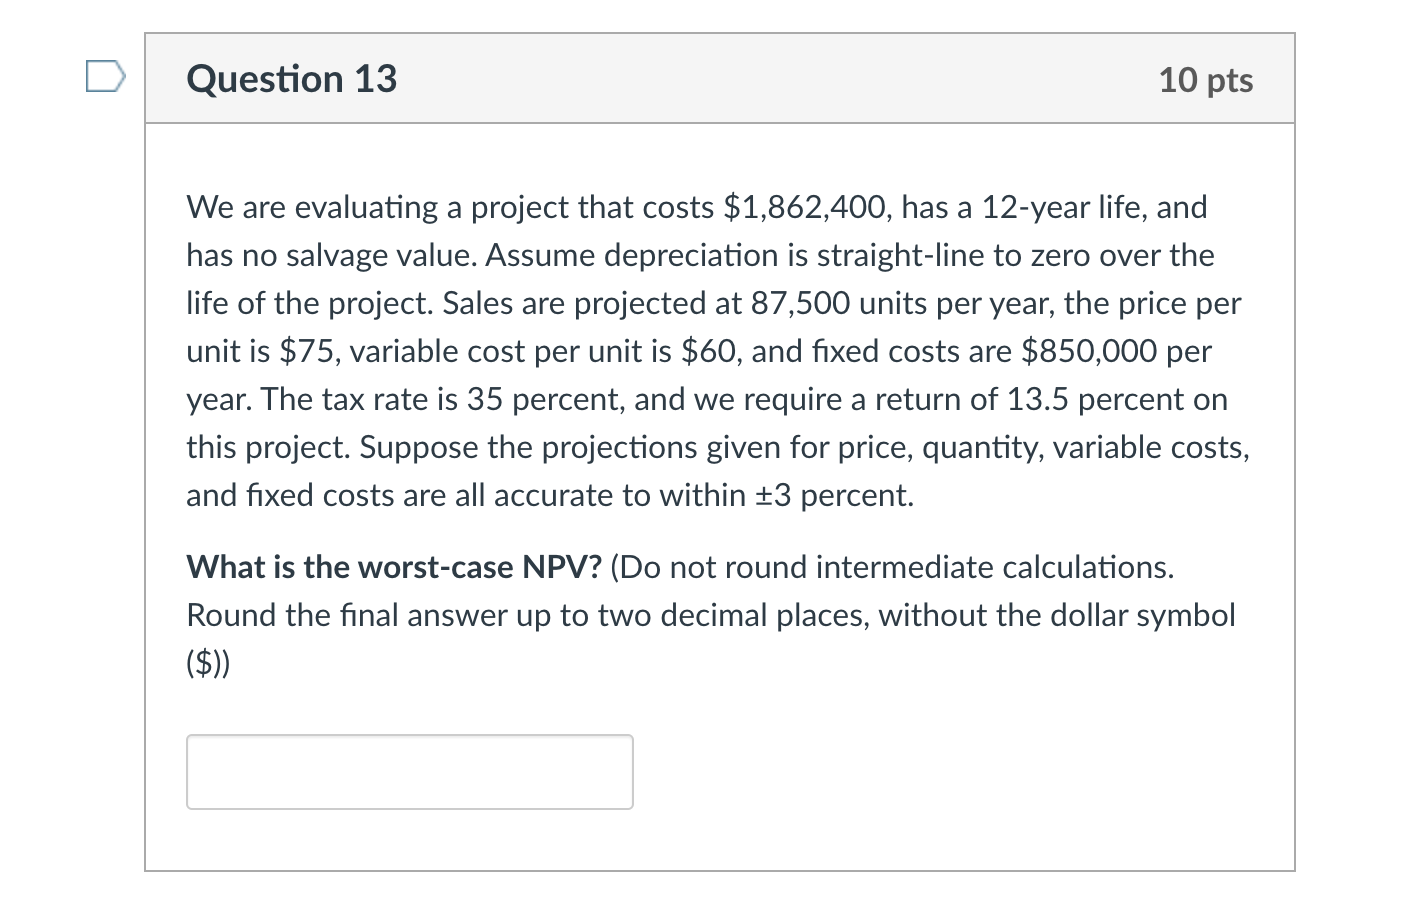
Task: Click the Question 13 header
Action: (x=291, y=78)
